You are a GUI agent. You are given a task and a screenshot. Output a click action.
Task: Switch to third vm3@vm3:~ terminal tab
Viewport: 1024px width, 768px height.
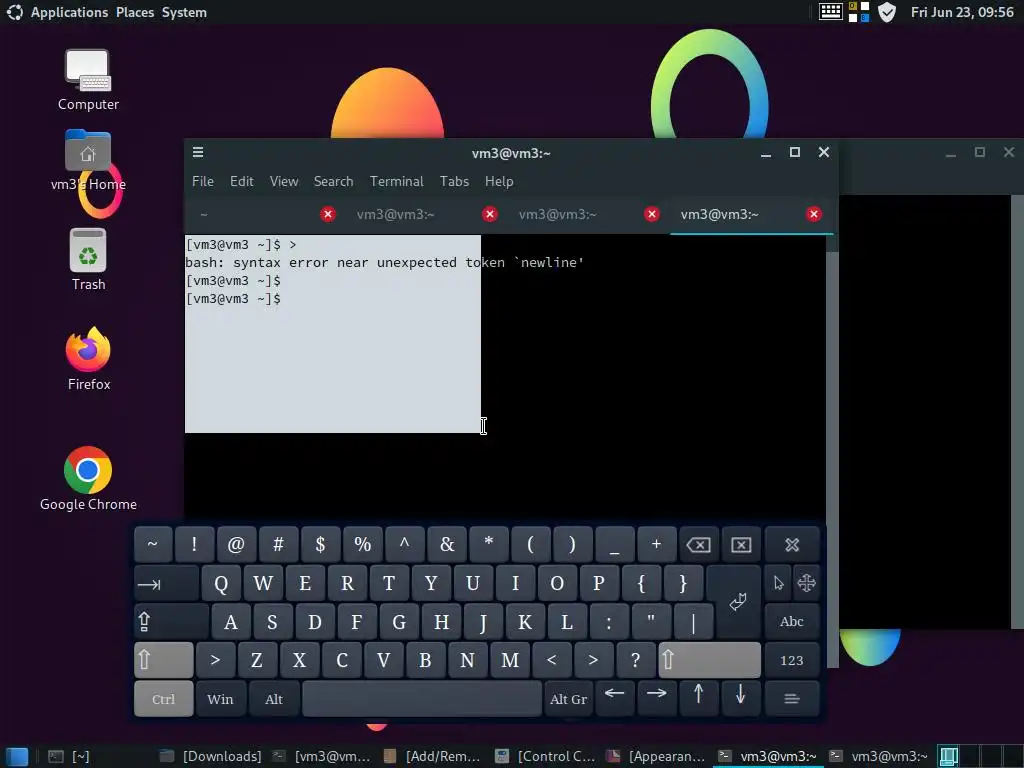(558, 214)
